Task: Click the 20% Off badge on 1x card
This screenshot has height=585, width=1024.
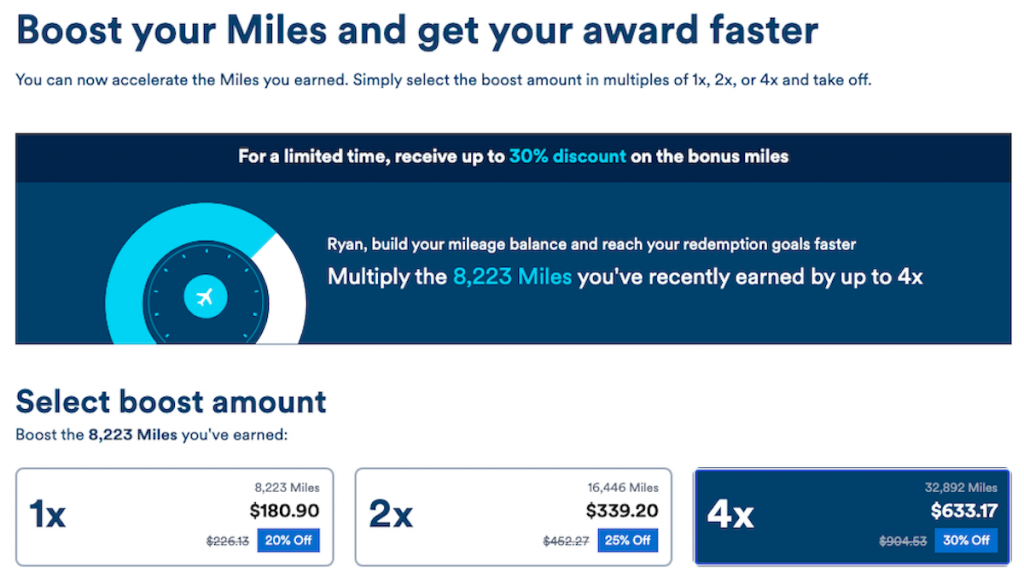Action: [288, 540]
